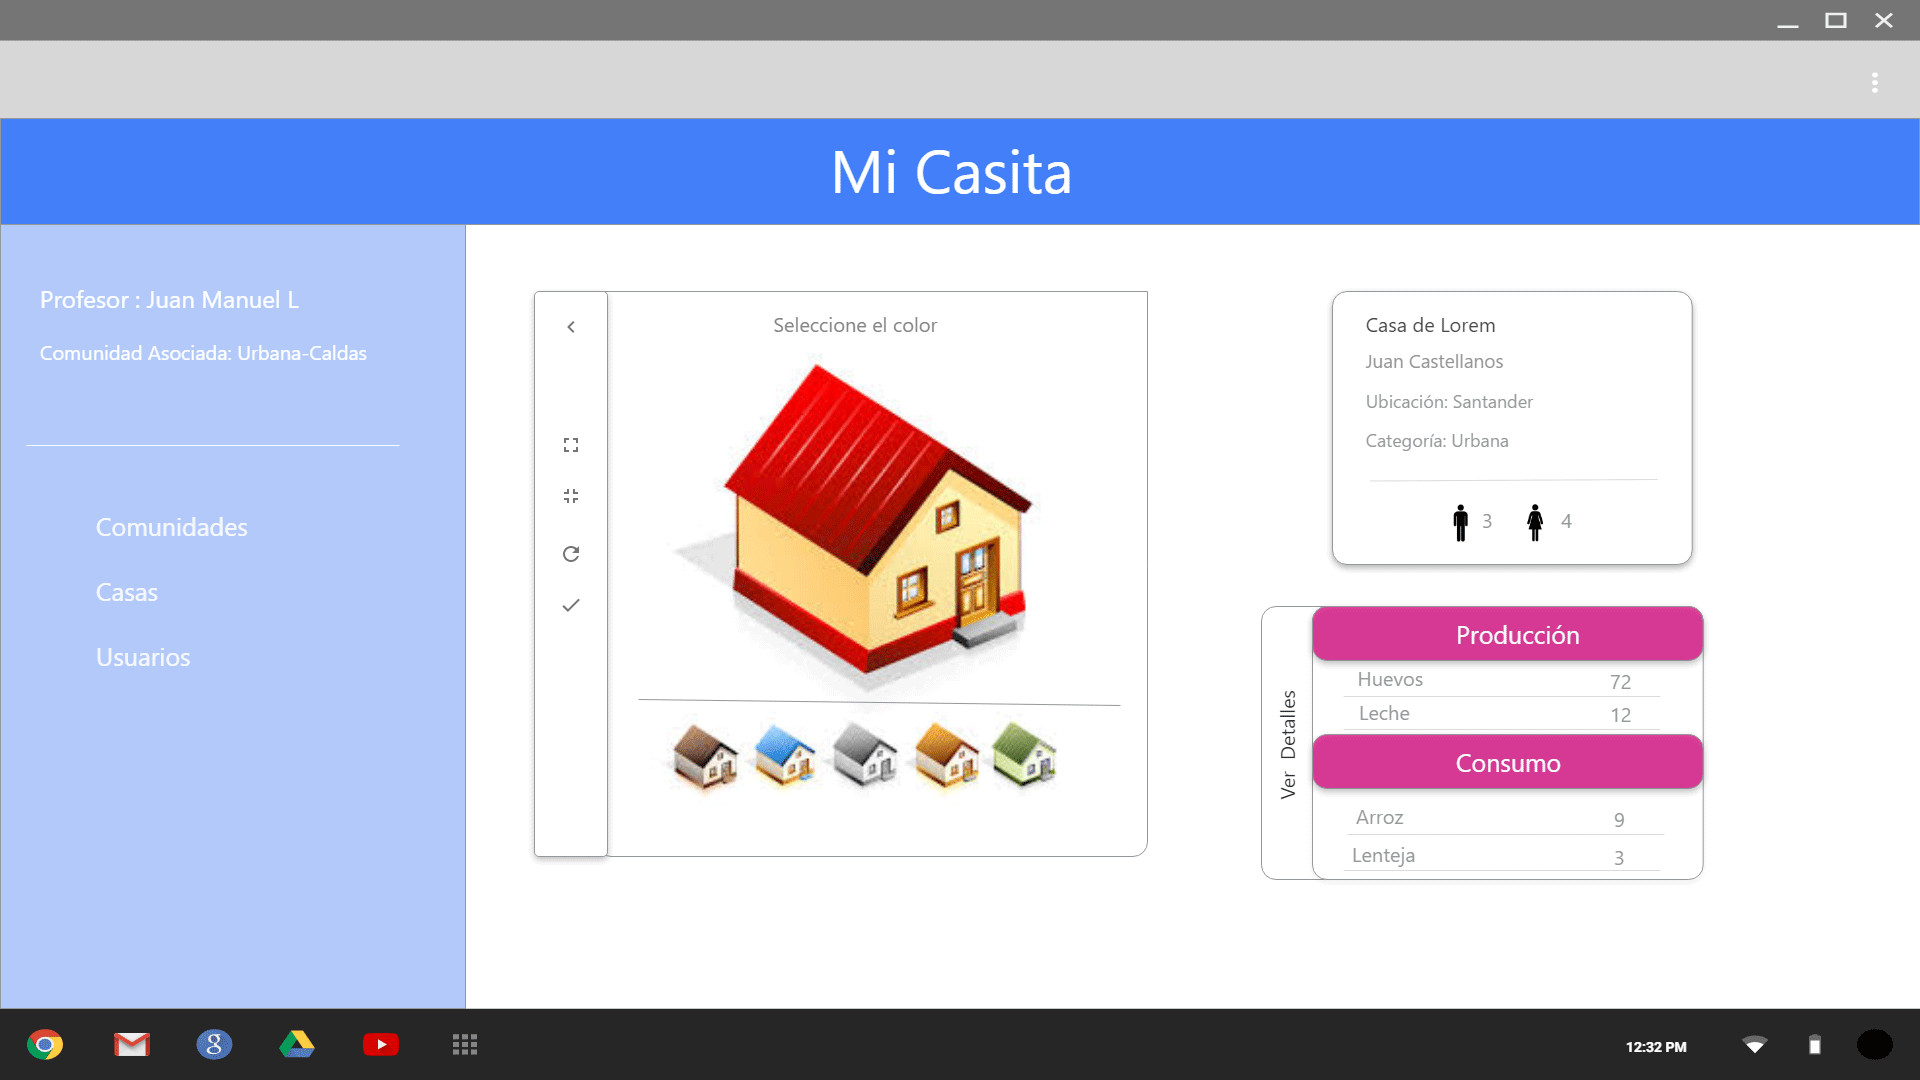Screen dimensions: 1920x1080
Task: Open Usuarios section
Action: pyautogui.click(x=143, y=657)
